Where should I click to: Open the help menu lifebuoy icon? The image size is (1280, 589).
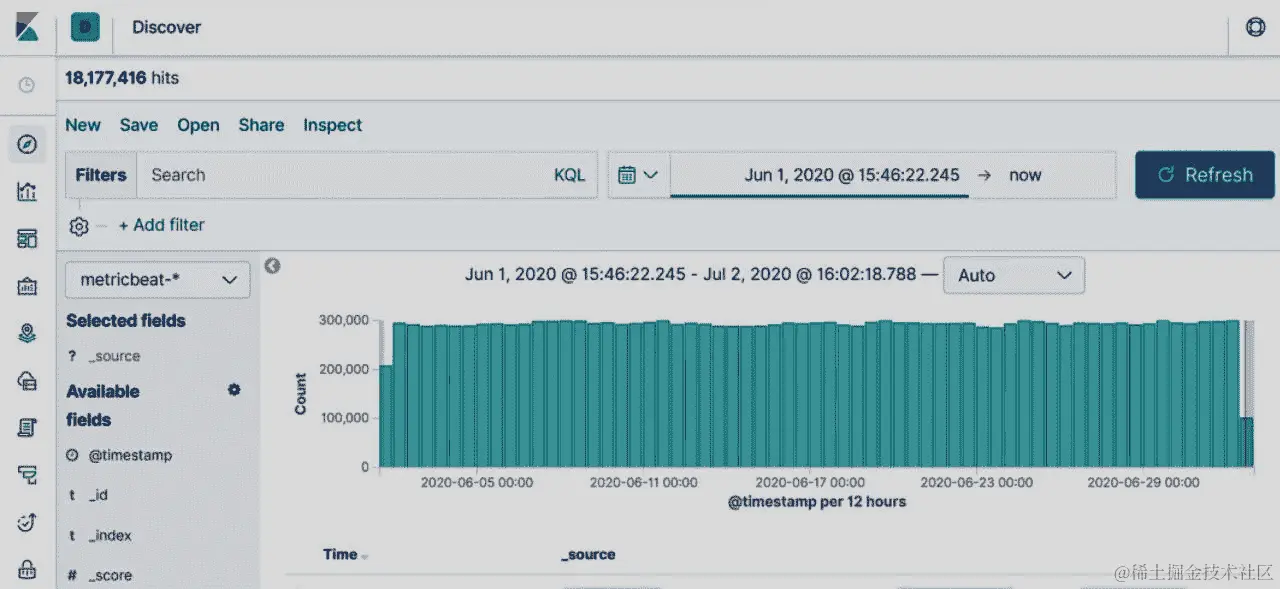point(1256,27)
